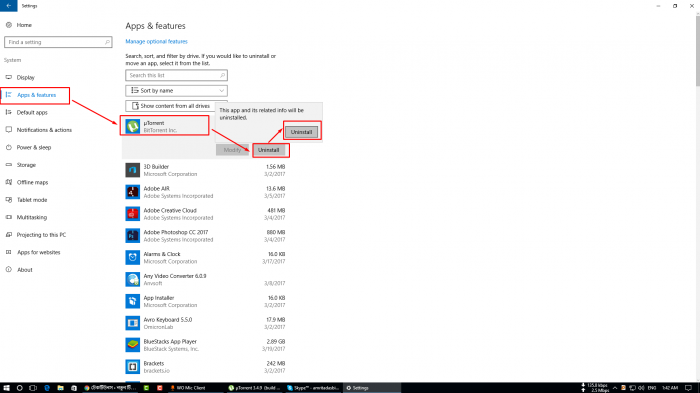The height and width of the screenshot is (393, 700).
Task: Click the search icon in Find a setting
Action: [x=107, y=42]
